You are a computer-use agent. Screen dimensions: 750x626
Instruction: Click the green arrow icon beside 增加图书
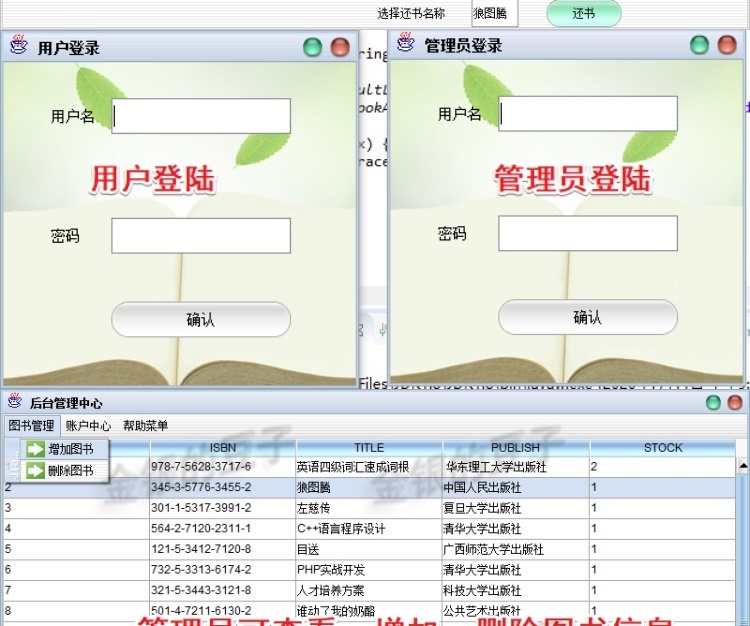coord(35,449)
